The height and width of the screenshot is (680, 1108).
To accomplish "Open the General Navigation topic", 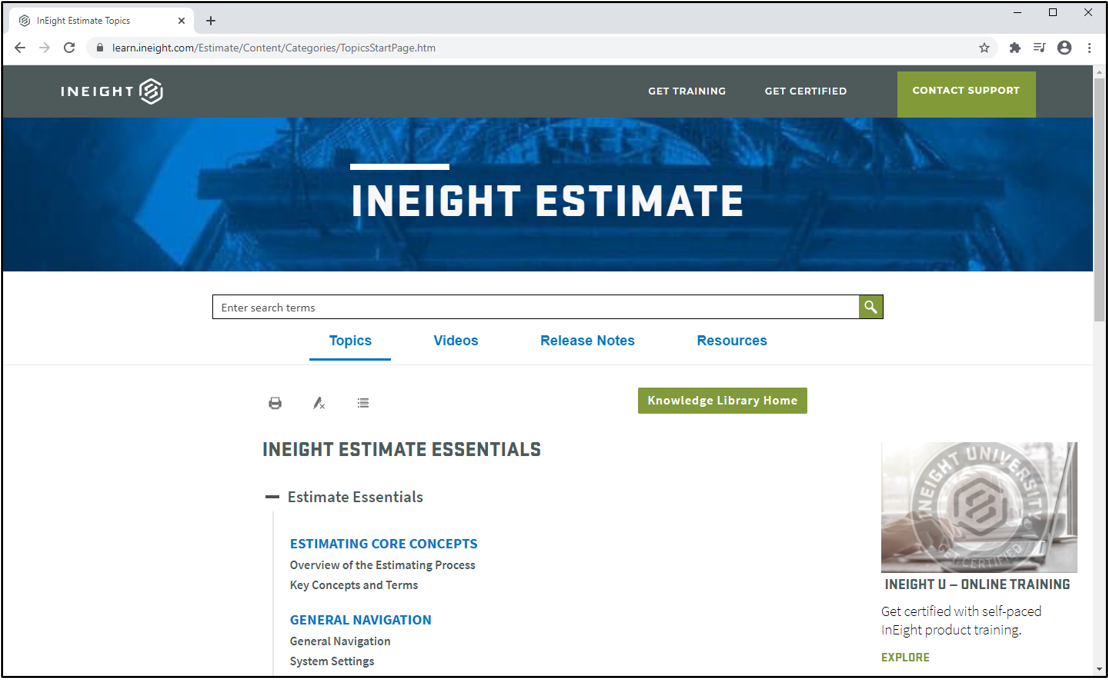I will click(340, 641).
